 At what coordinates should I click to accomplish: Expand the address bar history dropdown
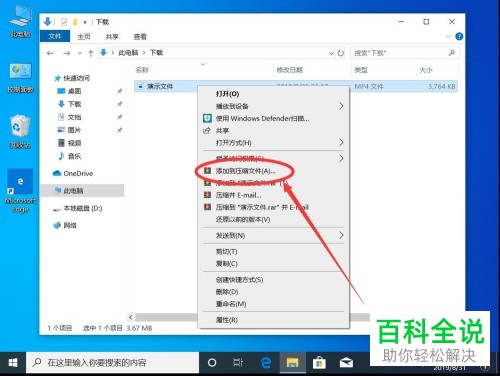click(331, 53)
